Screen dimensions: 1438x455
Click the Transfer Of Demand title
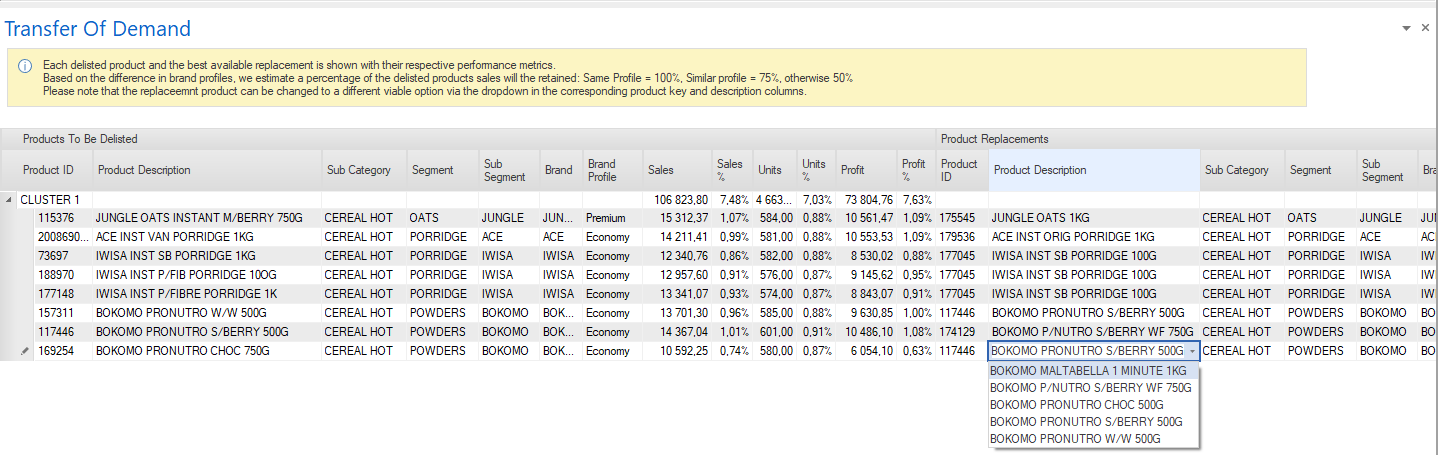pos(97,29)
